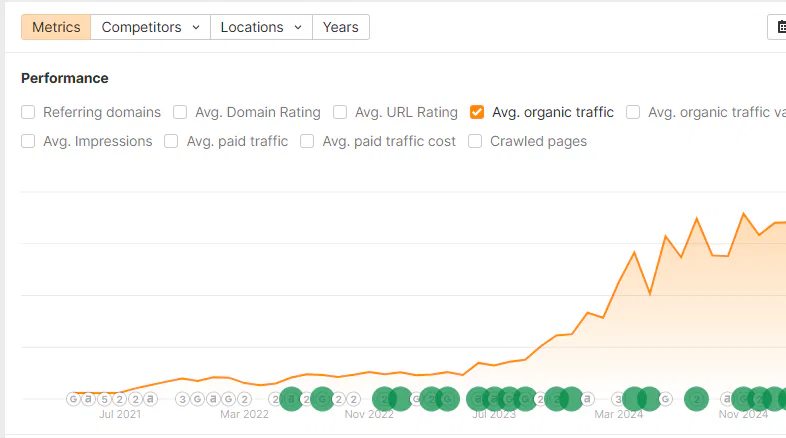Screen dimensions: 786x438
Task: Uncheck the Avg. organic traffic checkbox
Action: tap(477, 112)
